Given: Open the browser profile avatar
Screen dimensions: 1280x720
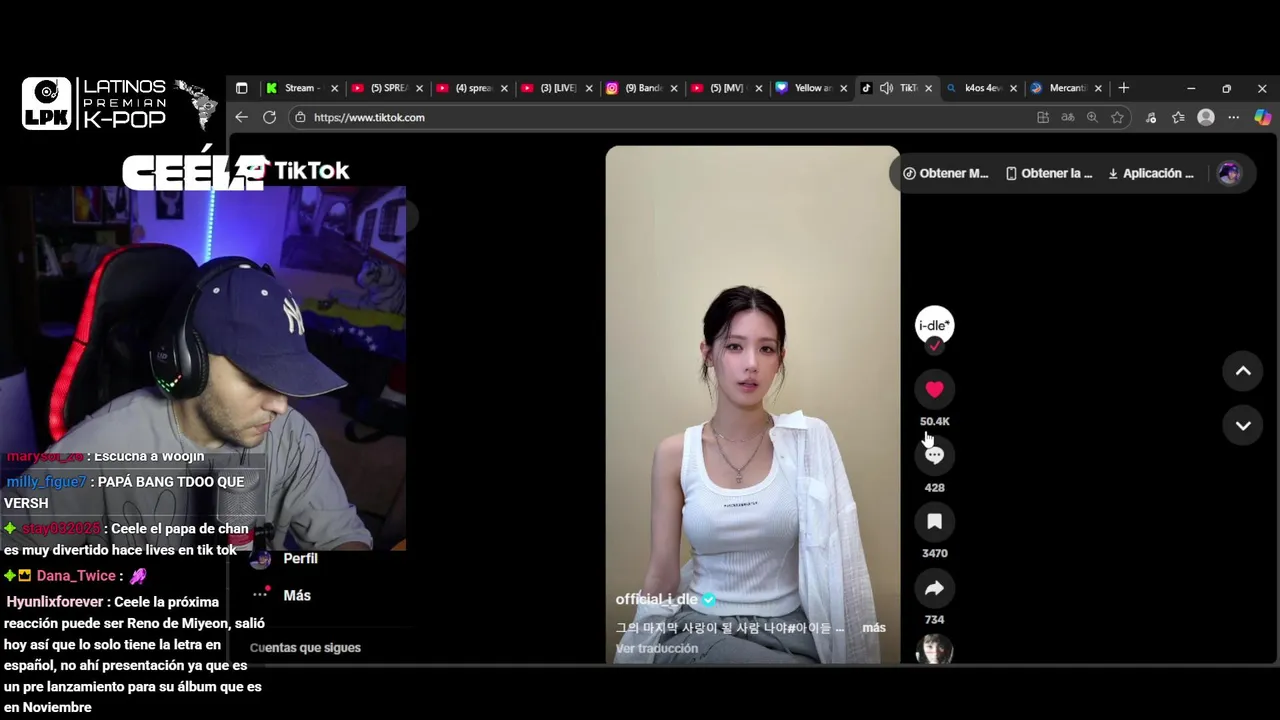Looking at the screenshot, I should pos(1206,117).
